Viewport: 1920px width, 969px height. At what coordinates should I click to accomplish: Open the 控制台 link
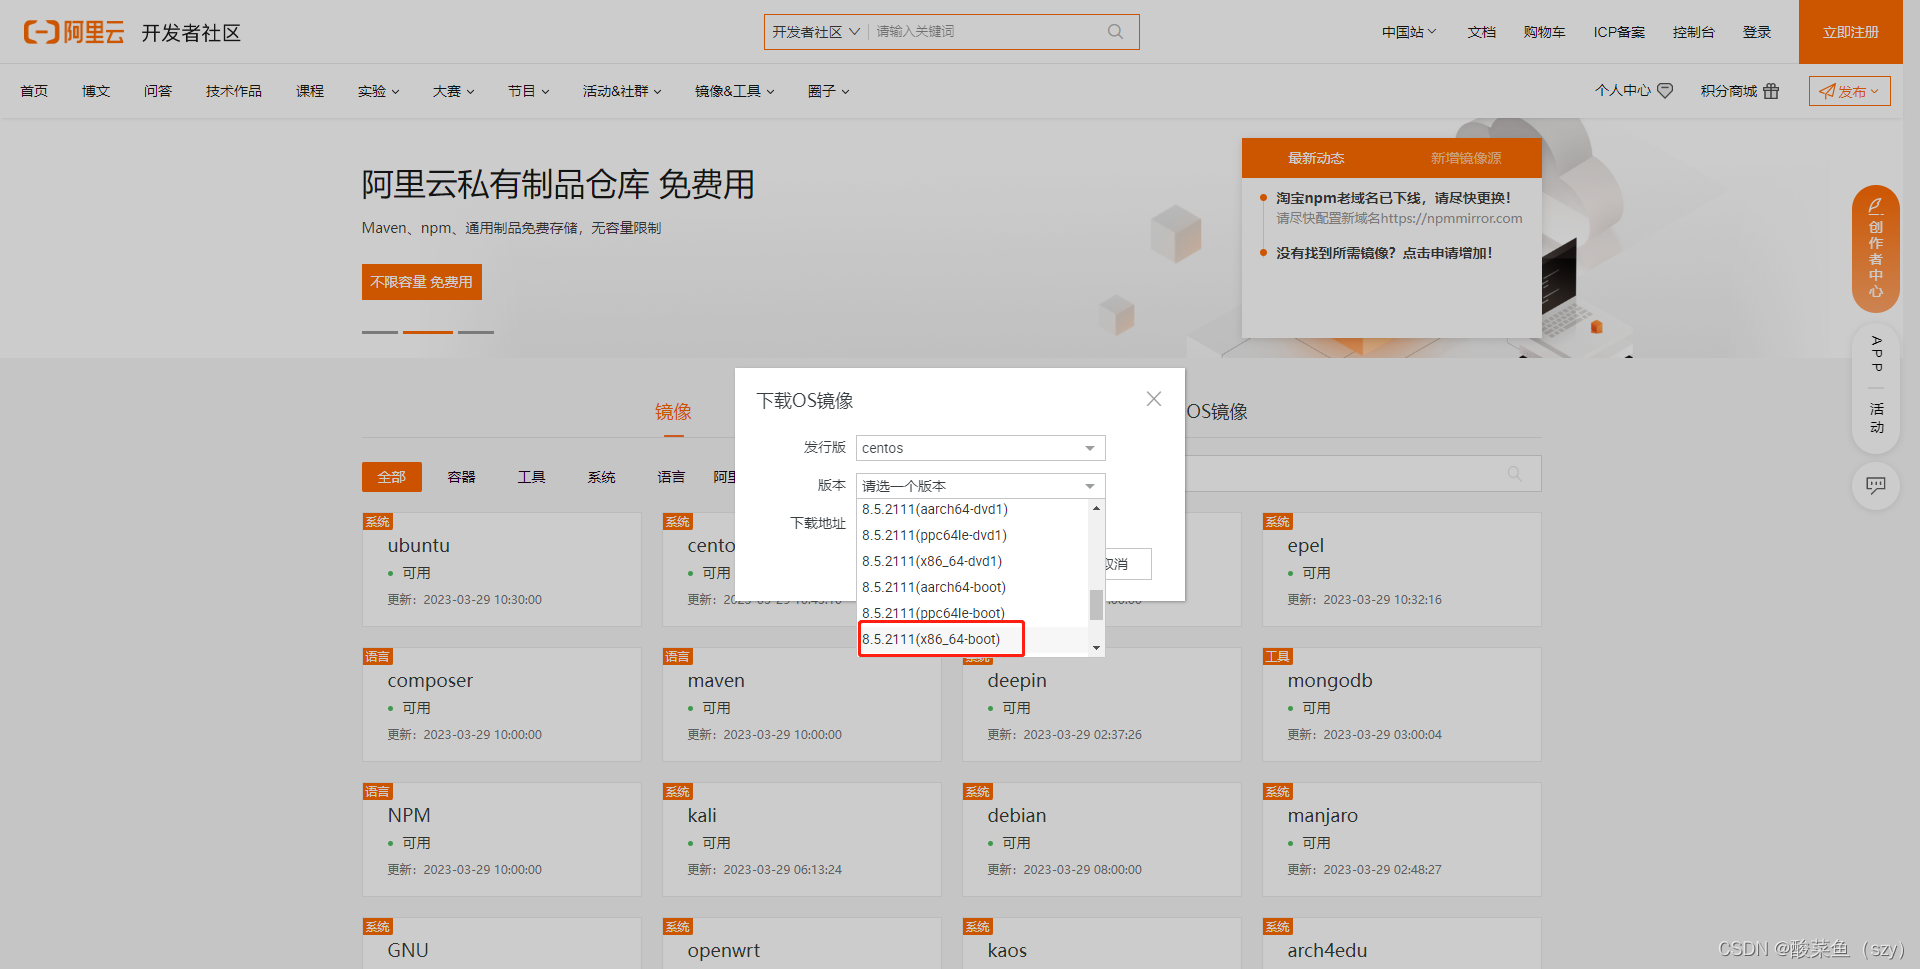[x=1694, y=32]
